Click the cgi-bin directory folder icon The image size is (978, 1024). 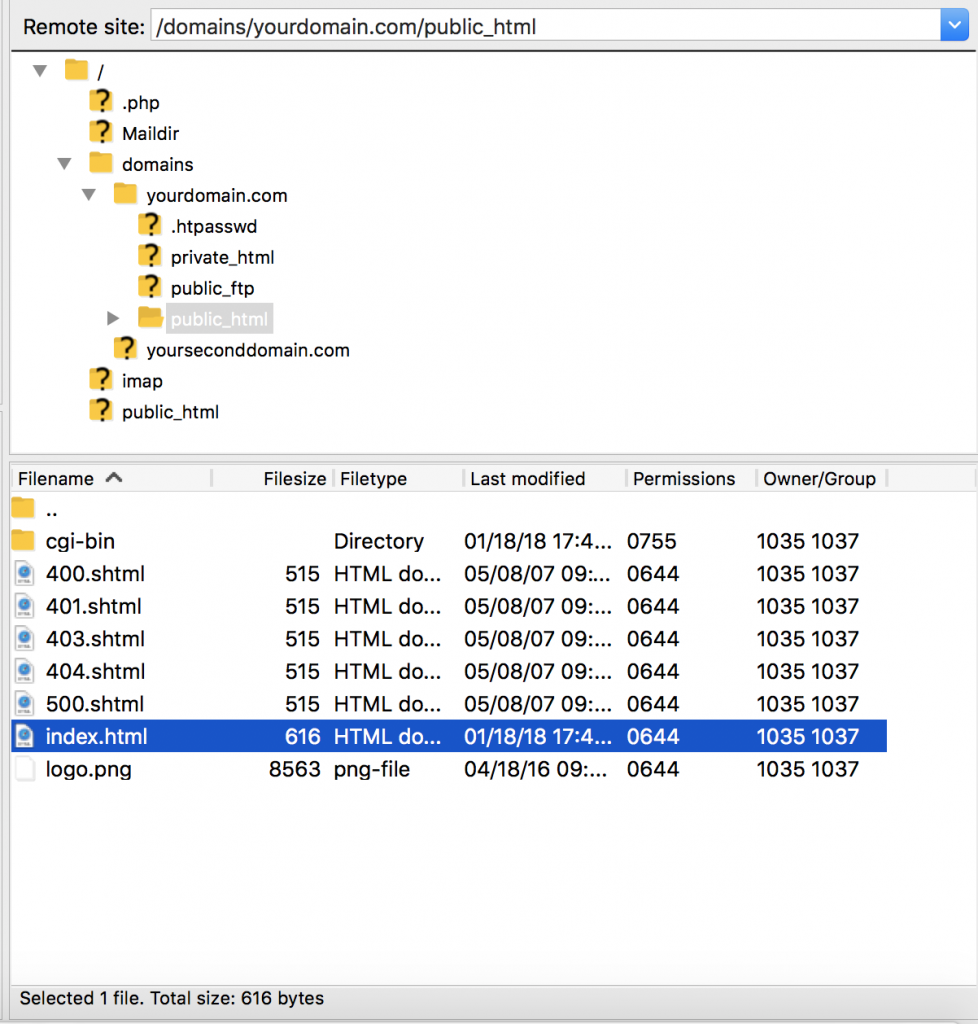pyautogui.click(x=24, y=541)
